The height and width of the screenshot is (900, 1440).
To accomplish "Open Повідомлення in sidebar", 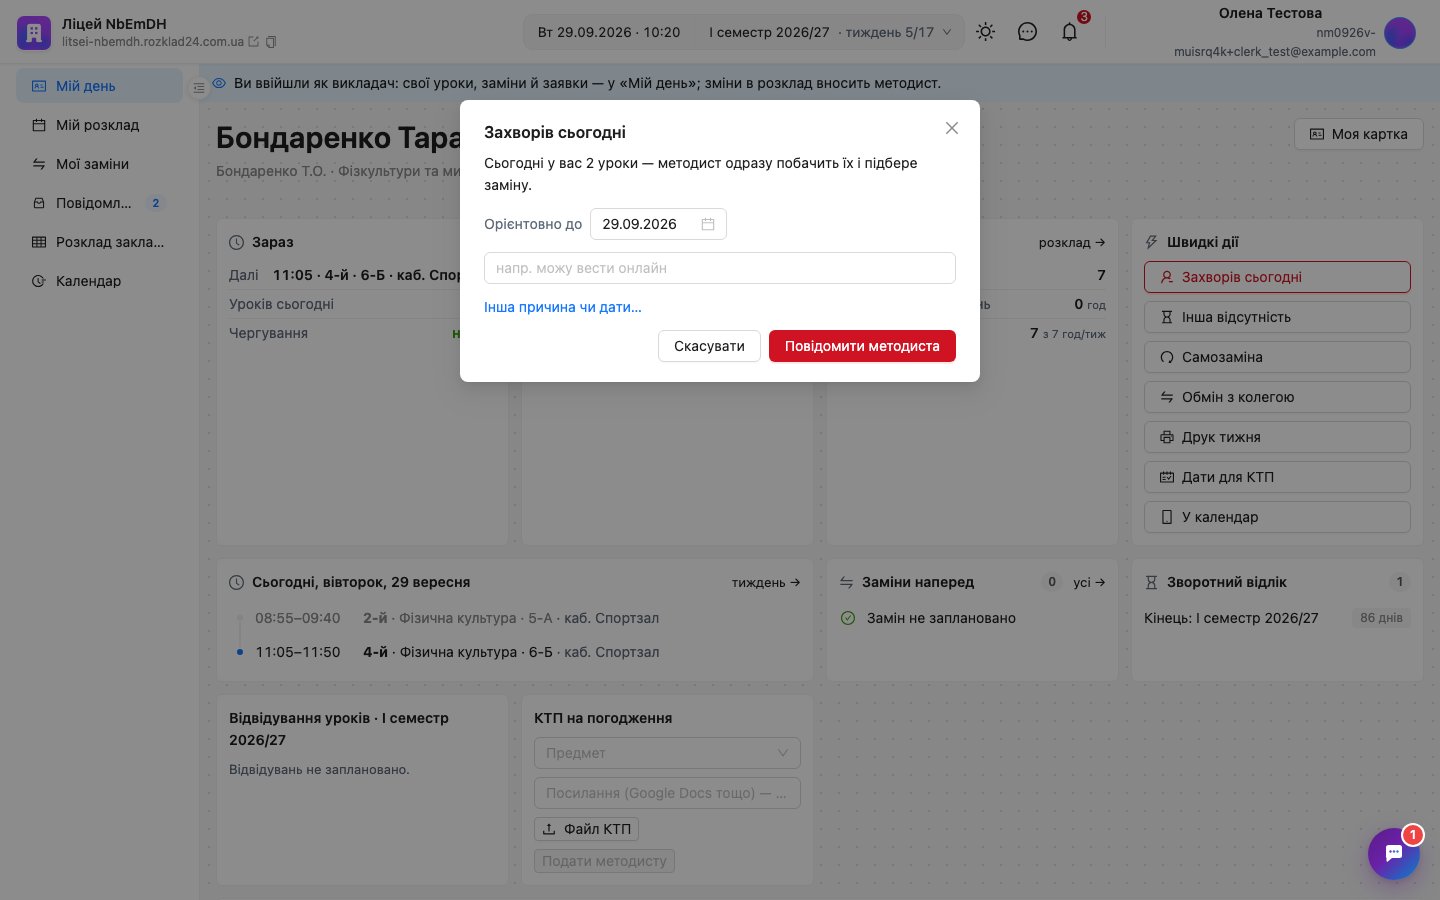I will (x=99, y=203).
